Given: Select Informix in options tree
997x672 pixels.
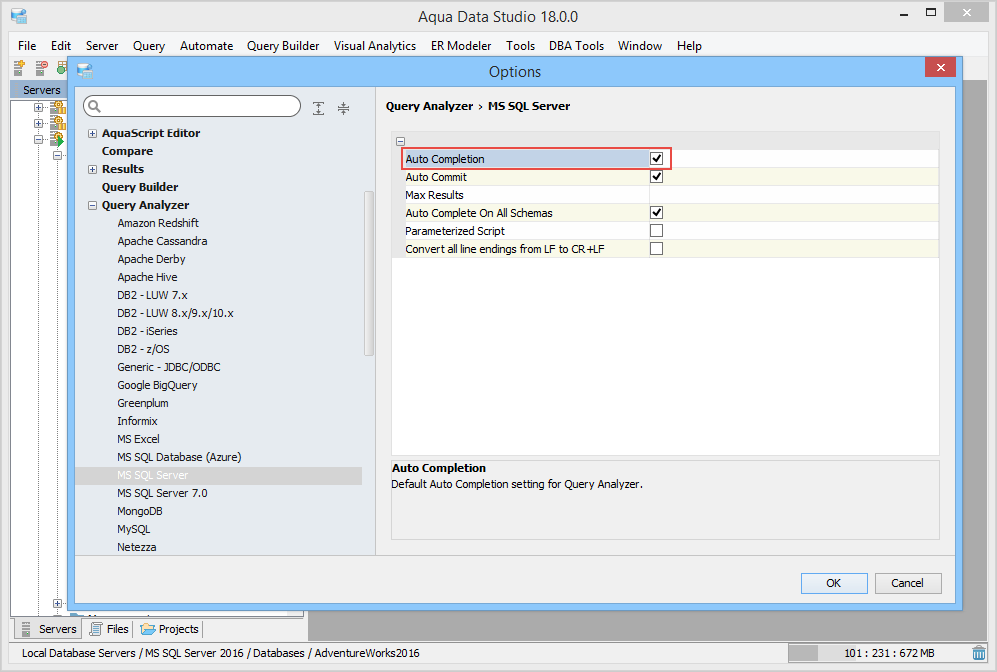Looking at the screenshot, I should coord(137,421).
